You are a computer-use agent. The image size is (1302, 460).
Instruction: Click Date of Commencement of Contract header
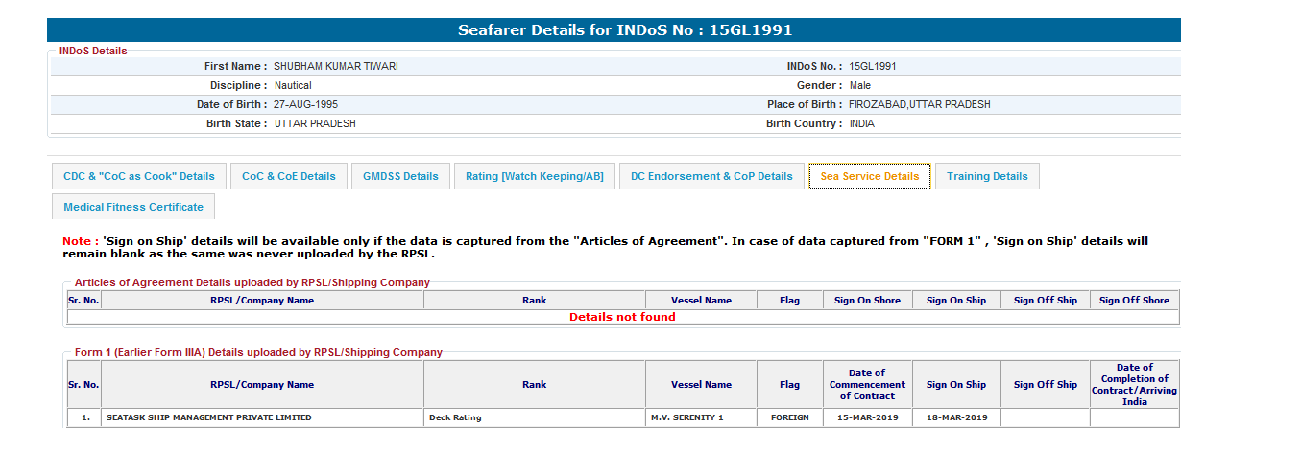click(x=867, y=385)
